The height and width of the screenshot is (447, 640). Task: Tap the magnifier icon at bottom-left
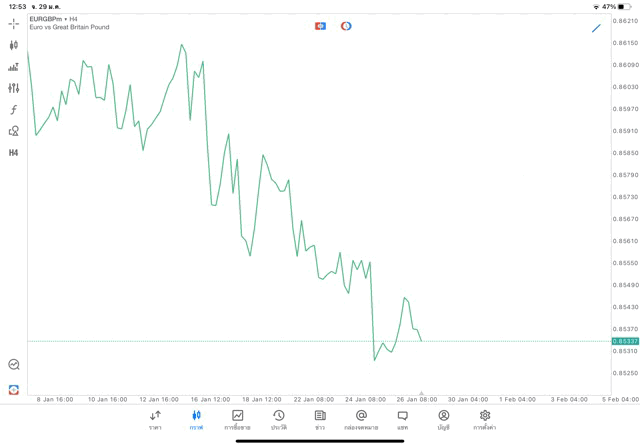point(14,365)
